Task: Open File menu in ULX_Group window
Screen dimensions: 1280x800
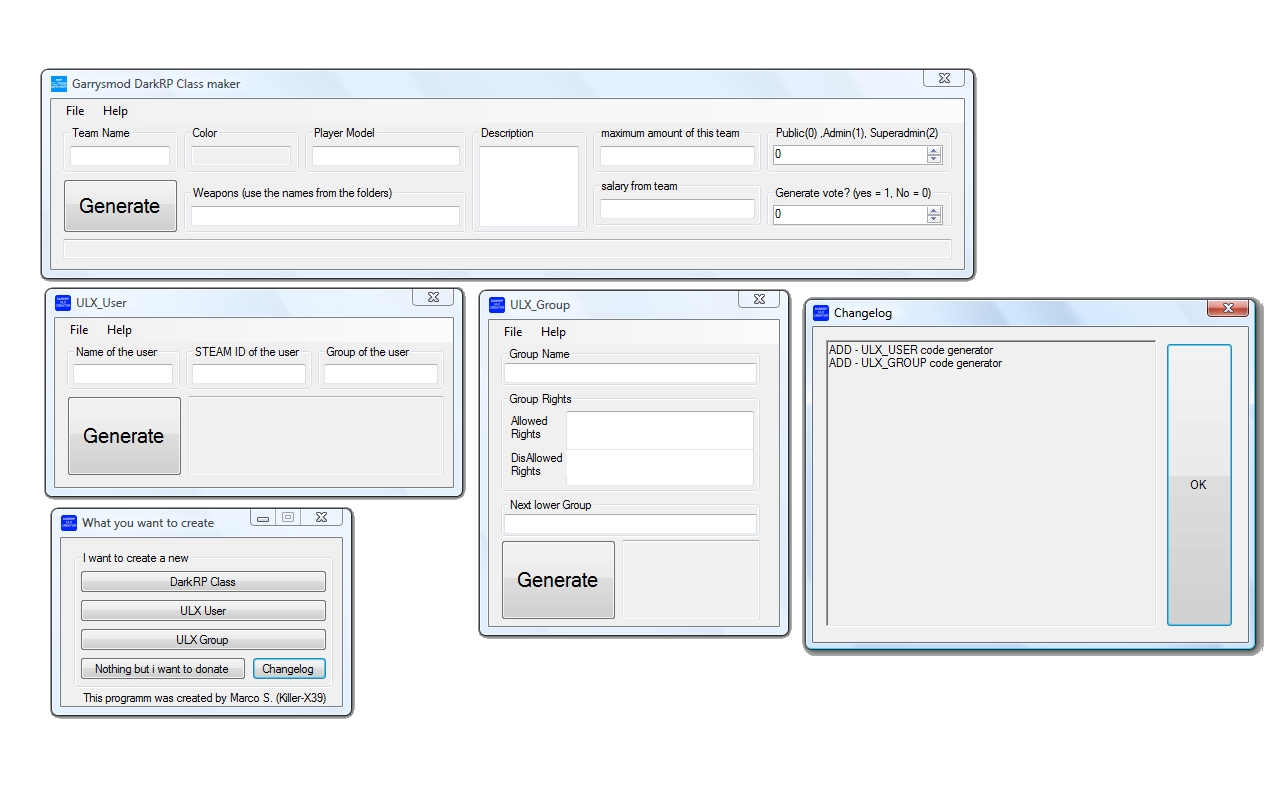Action: 513,332
